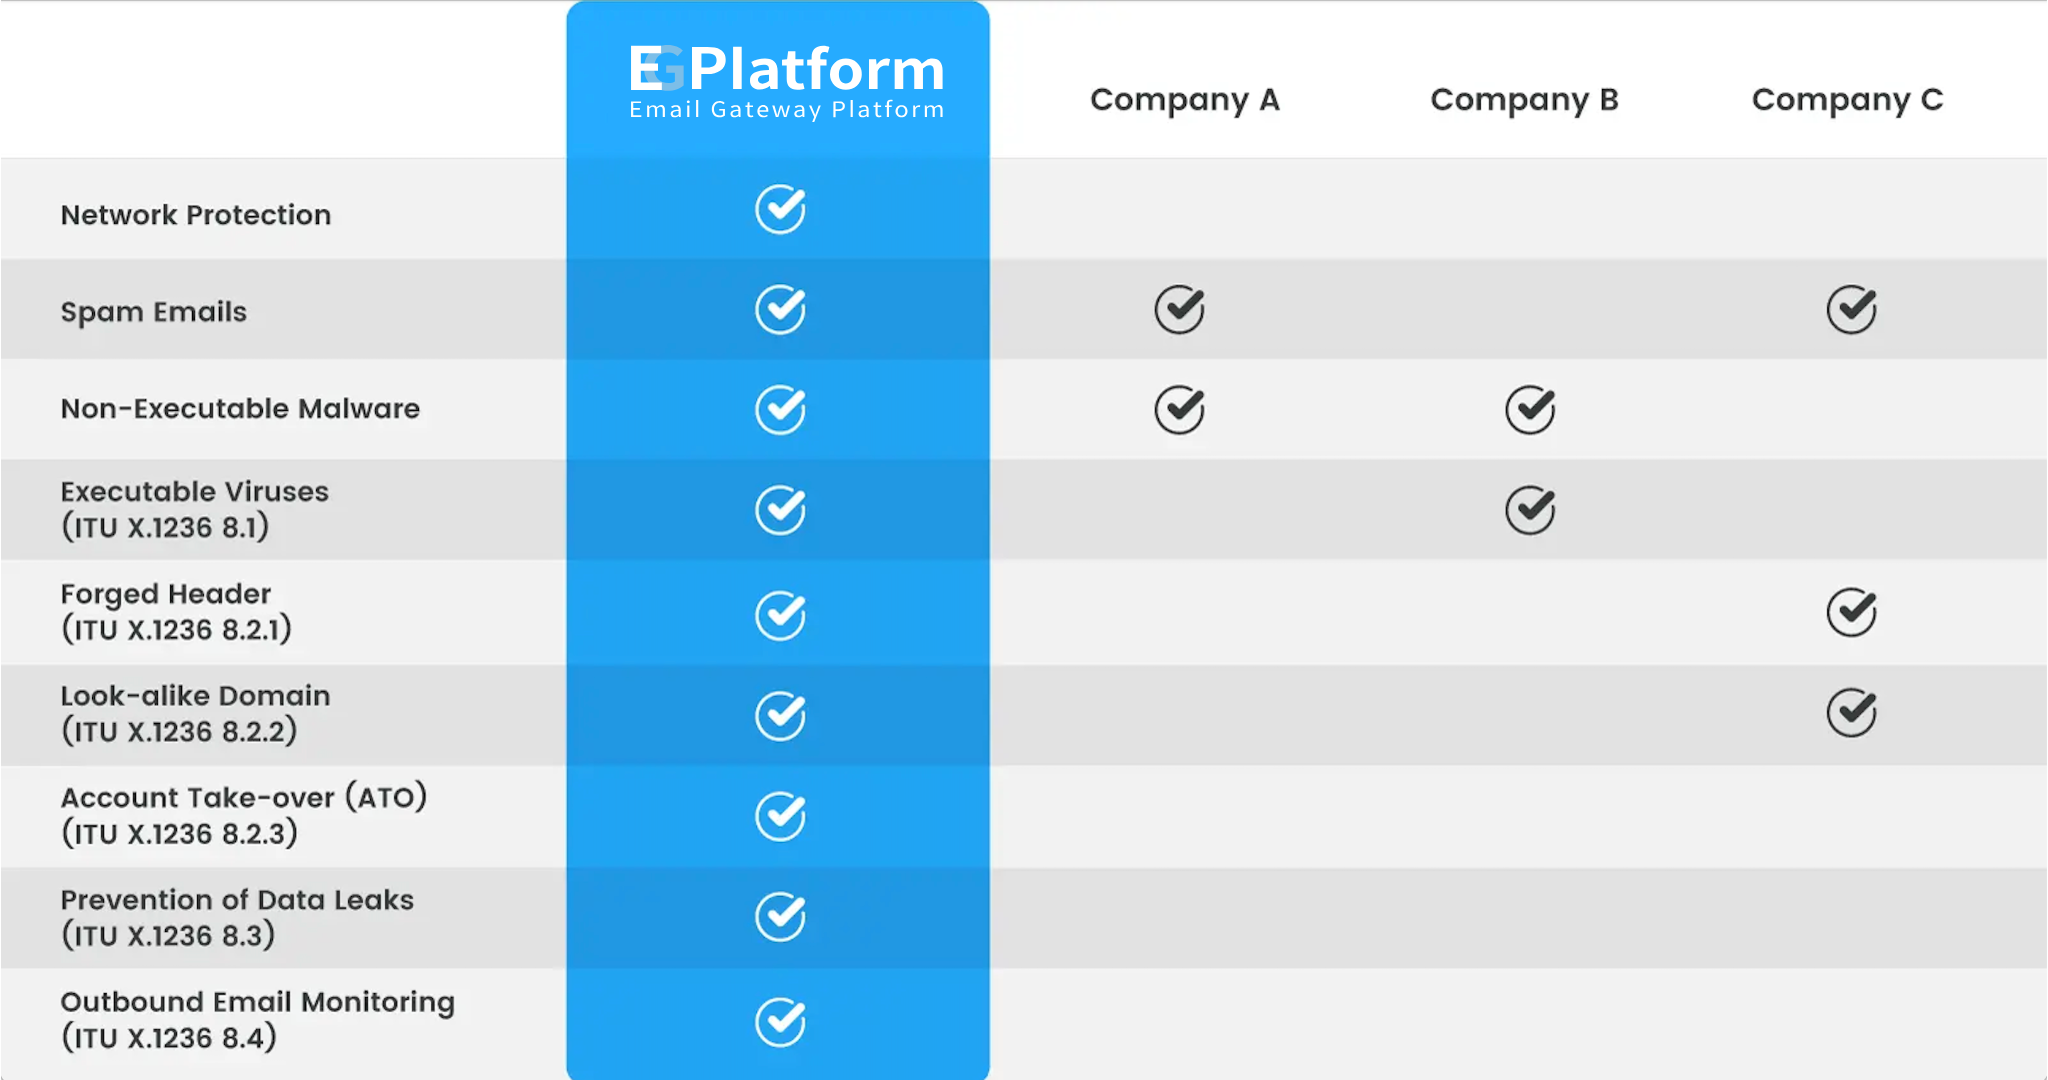
Task: Select the Company B column header
Action: [1525, 100]
